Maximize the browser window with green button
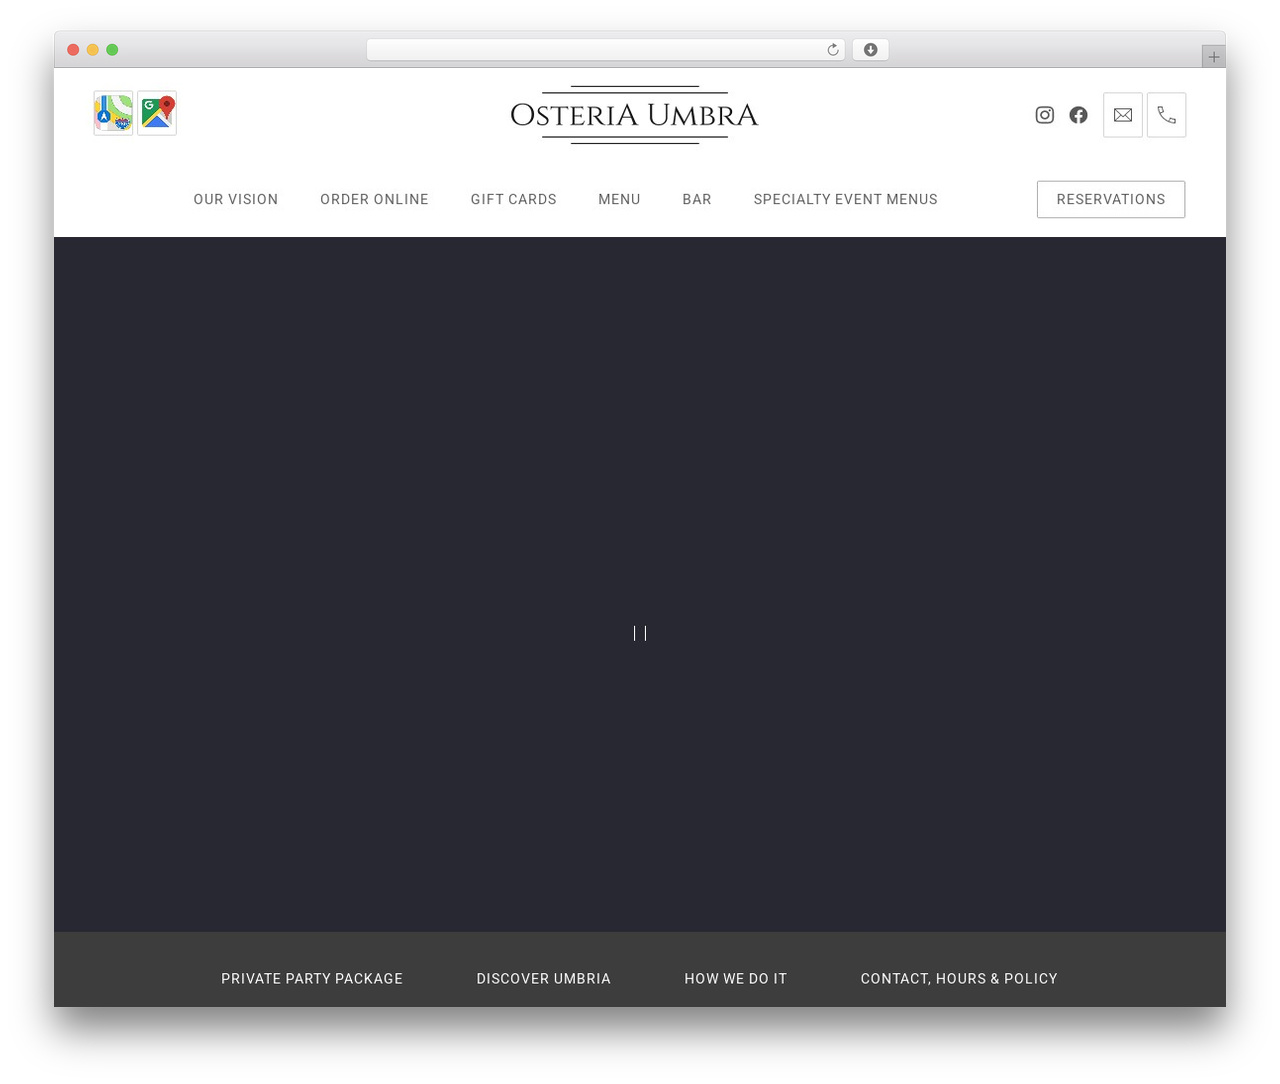This screenshot has width=1280, height=1084. coord(112,50)
